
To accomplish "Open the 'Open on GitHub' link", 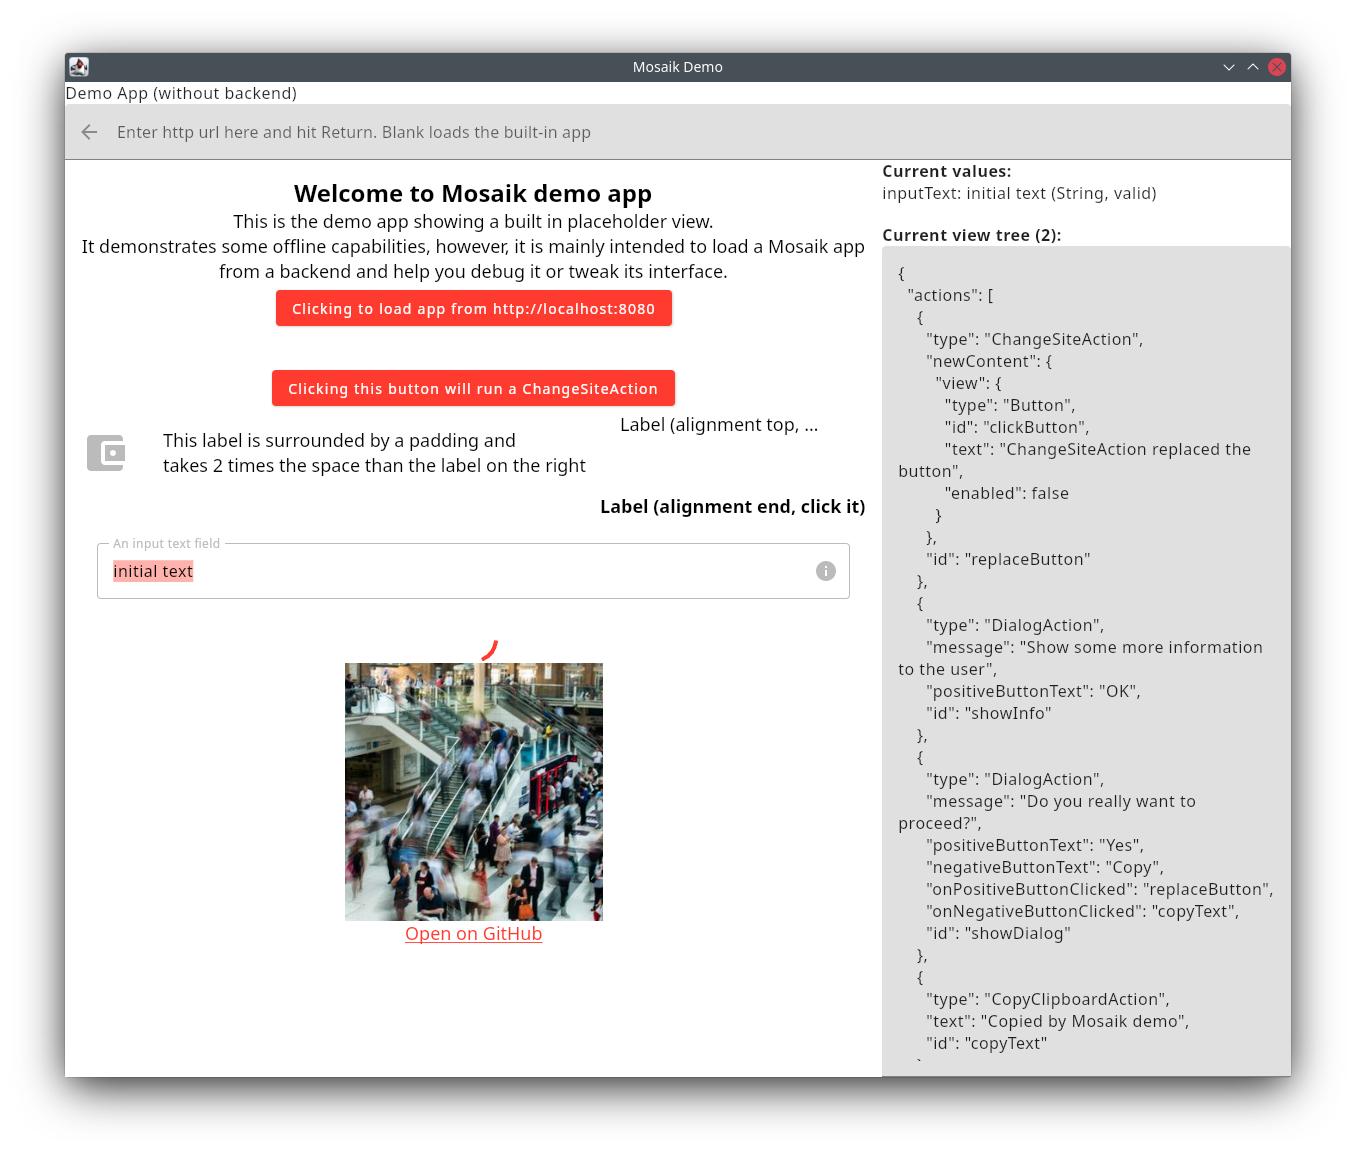I will pos(473,934).
